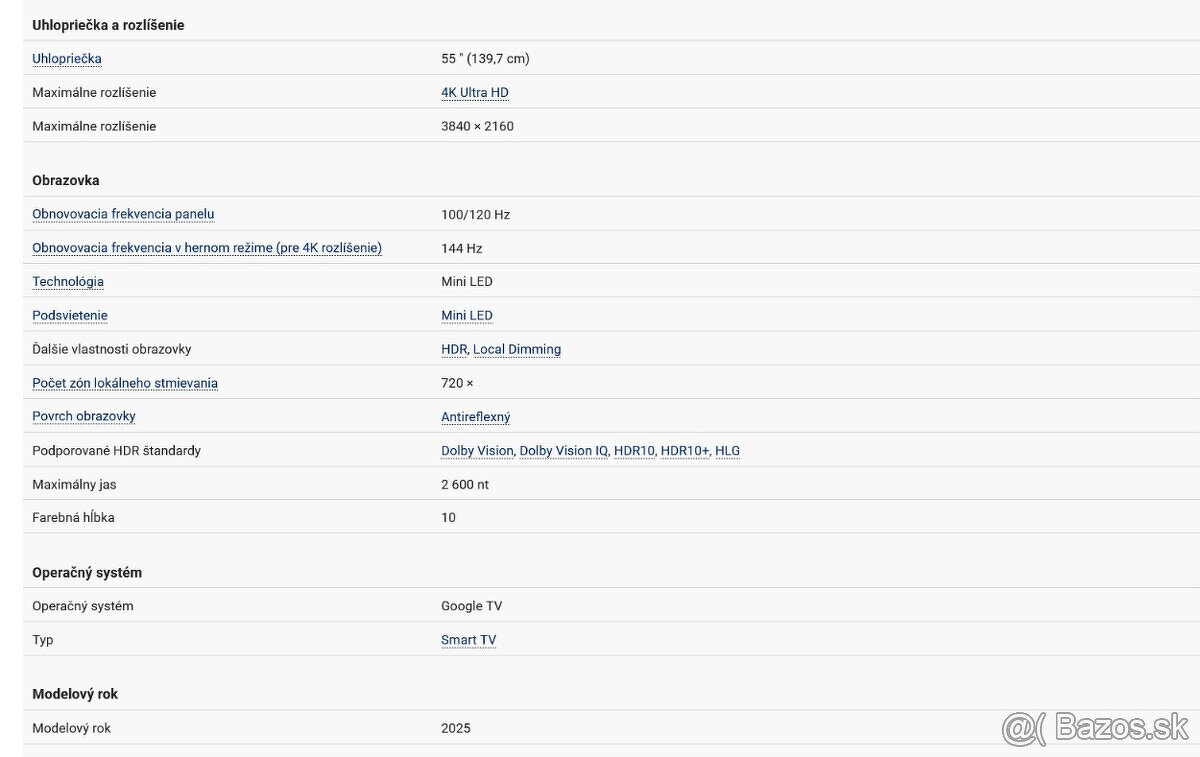Open the Povrch obrazovky link

point(84,416)
